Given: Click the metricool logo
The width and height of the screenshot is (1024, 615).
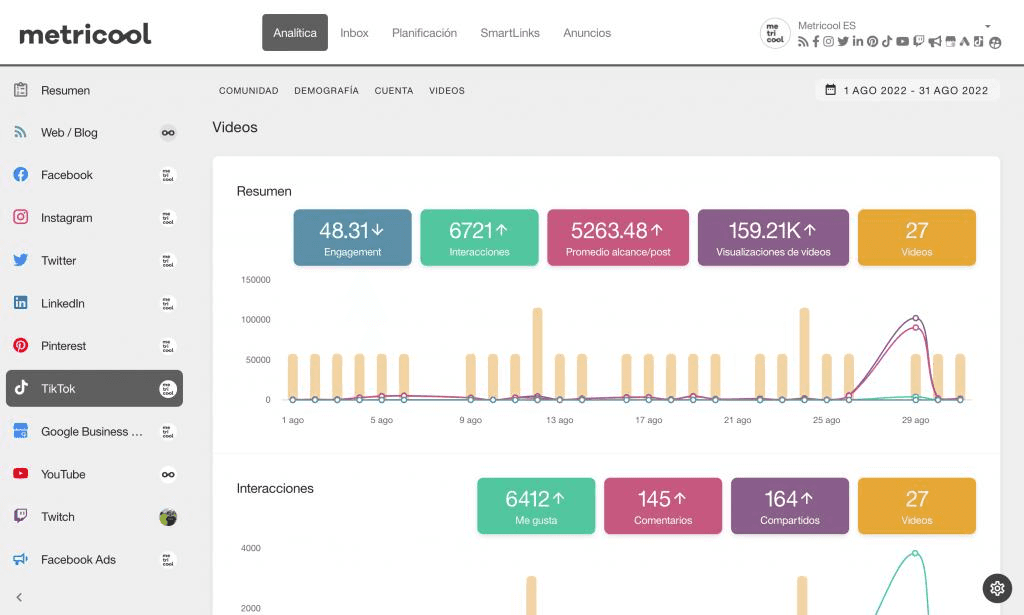Looking at the screenshot, I should click(85, 34).
